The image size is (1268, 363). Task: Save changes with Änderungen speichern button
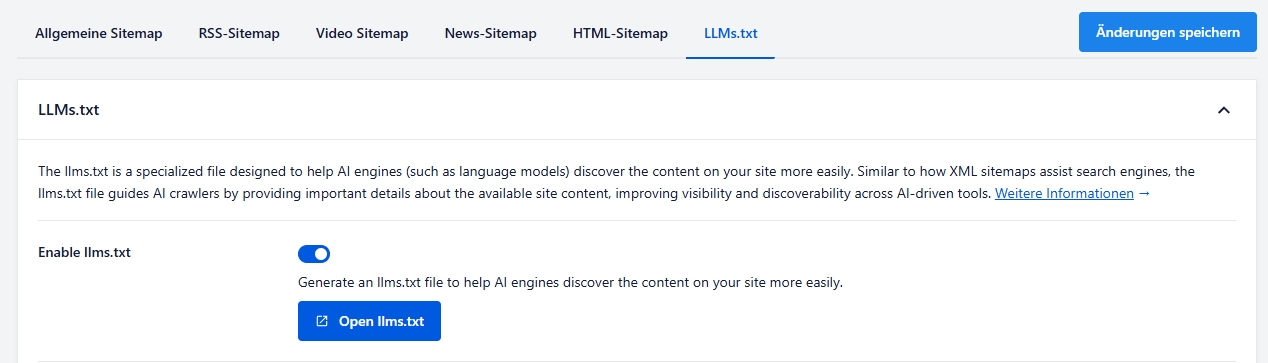pos(1167,32)
